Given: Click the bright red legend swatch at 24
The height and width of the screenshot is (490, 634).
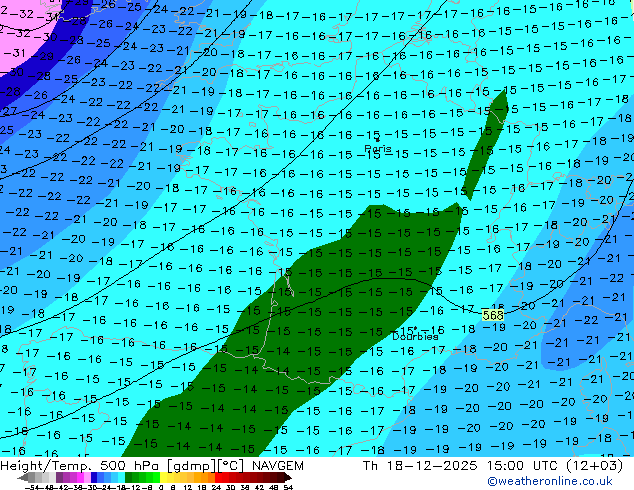Looking at the screenshot, I should [218, 477].
